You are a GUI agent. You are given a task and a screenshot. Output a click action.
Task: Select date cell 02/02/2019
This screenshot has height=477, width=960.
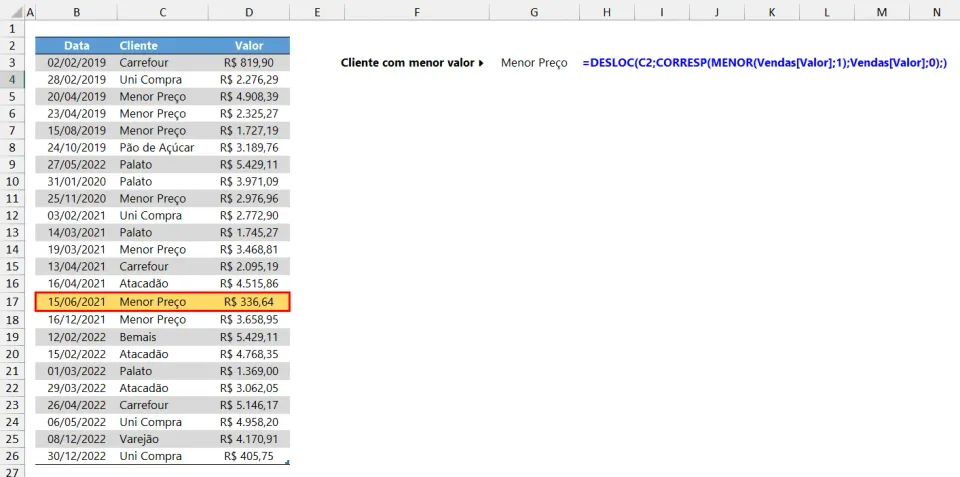coord(77,62)
